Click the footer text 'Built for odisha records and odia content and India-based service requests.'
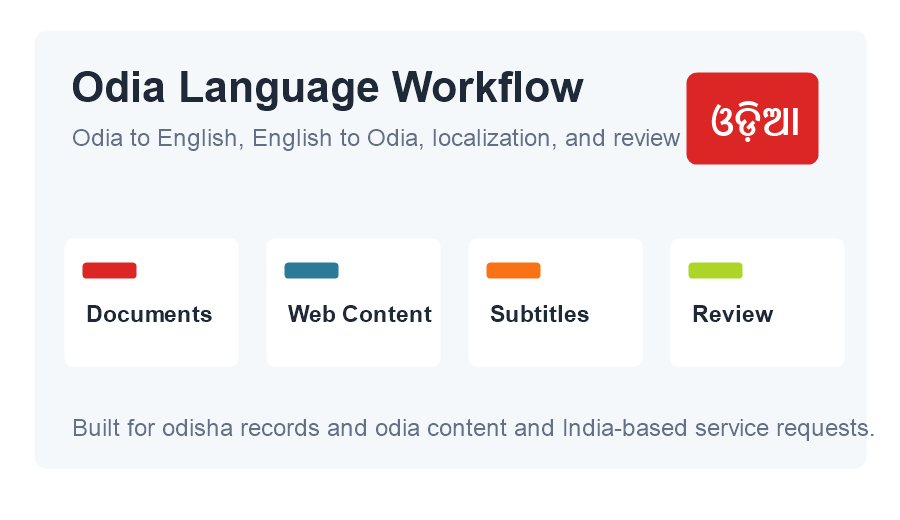The width and height of the screenshot is (900, 520). click(474, 428)
